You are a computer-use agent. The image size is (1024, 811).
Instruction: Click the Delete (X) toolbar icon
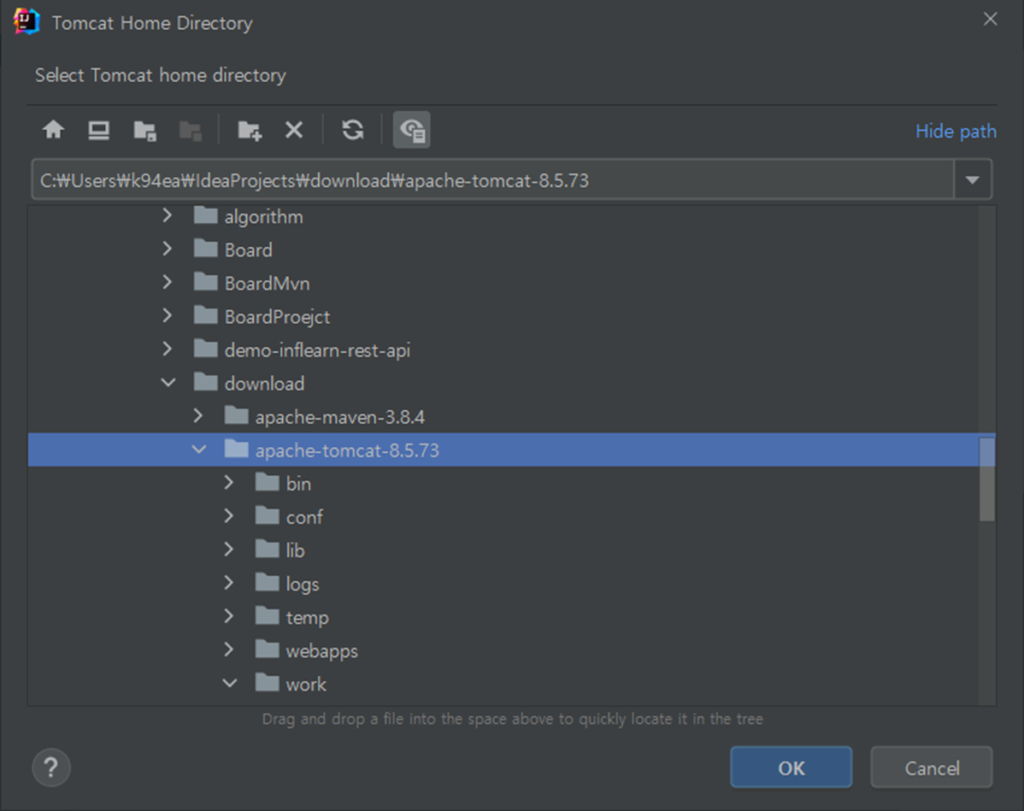tap(294, 130)
